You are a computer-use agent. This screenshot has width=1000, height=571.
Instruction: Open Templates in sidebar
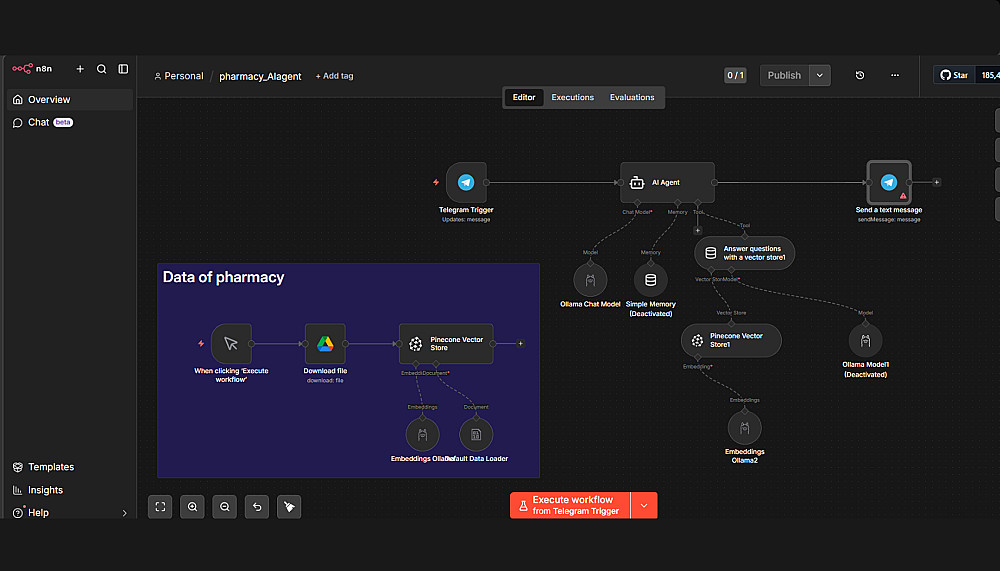click(43, 467)
